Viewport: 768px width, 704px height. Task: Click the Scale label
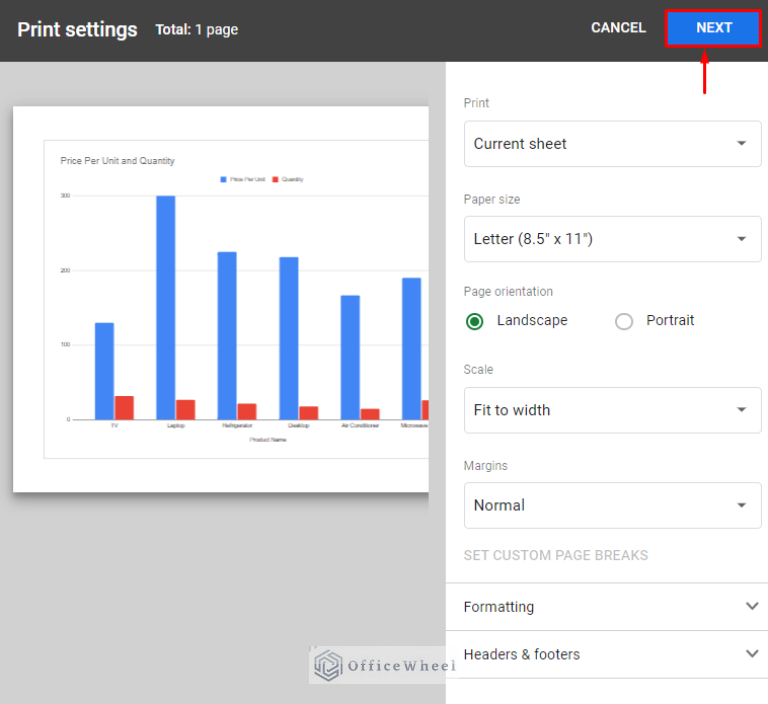478,369
